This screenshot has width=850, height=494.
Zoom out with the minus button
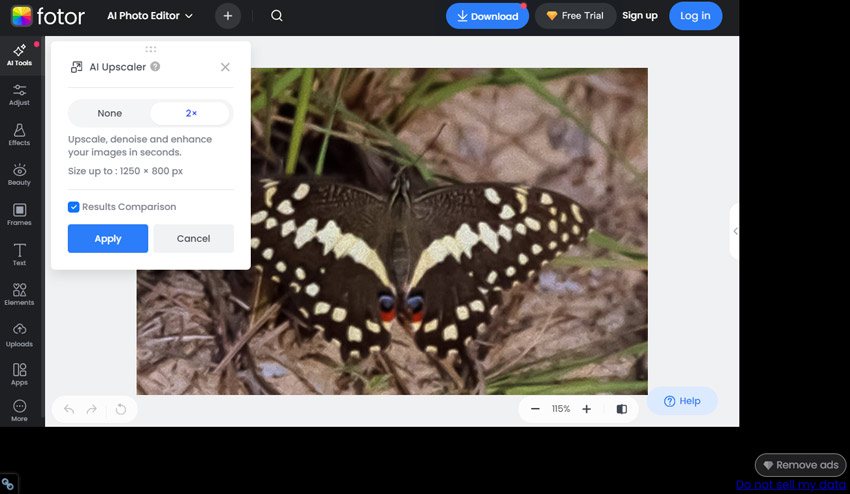(535, 409)
